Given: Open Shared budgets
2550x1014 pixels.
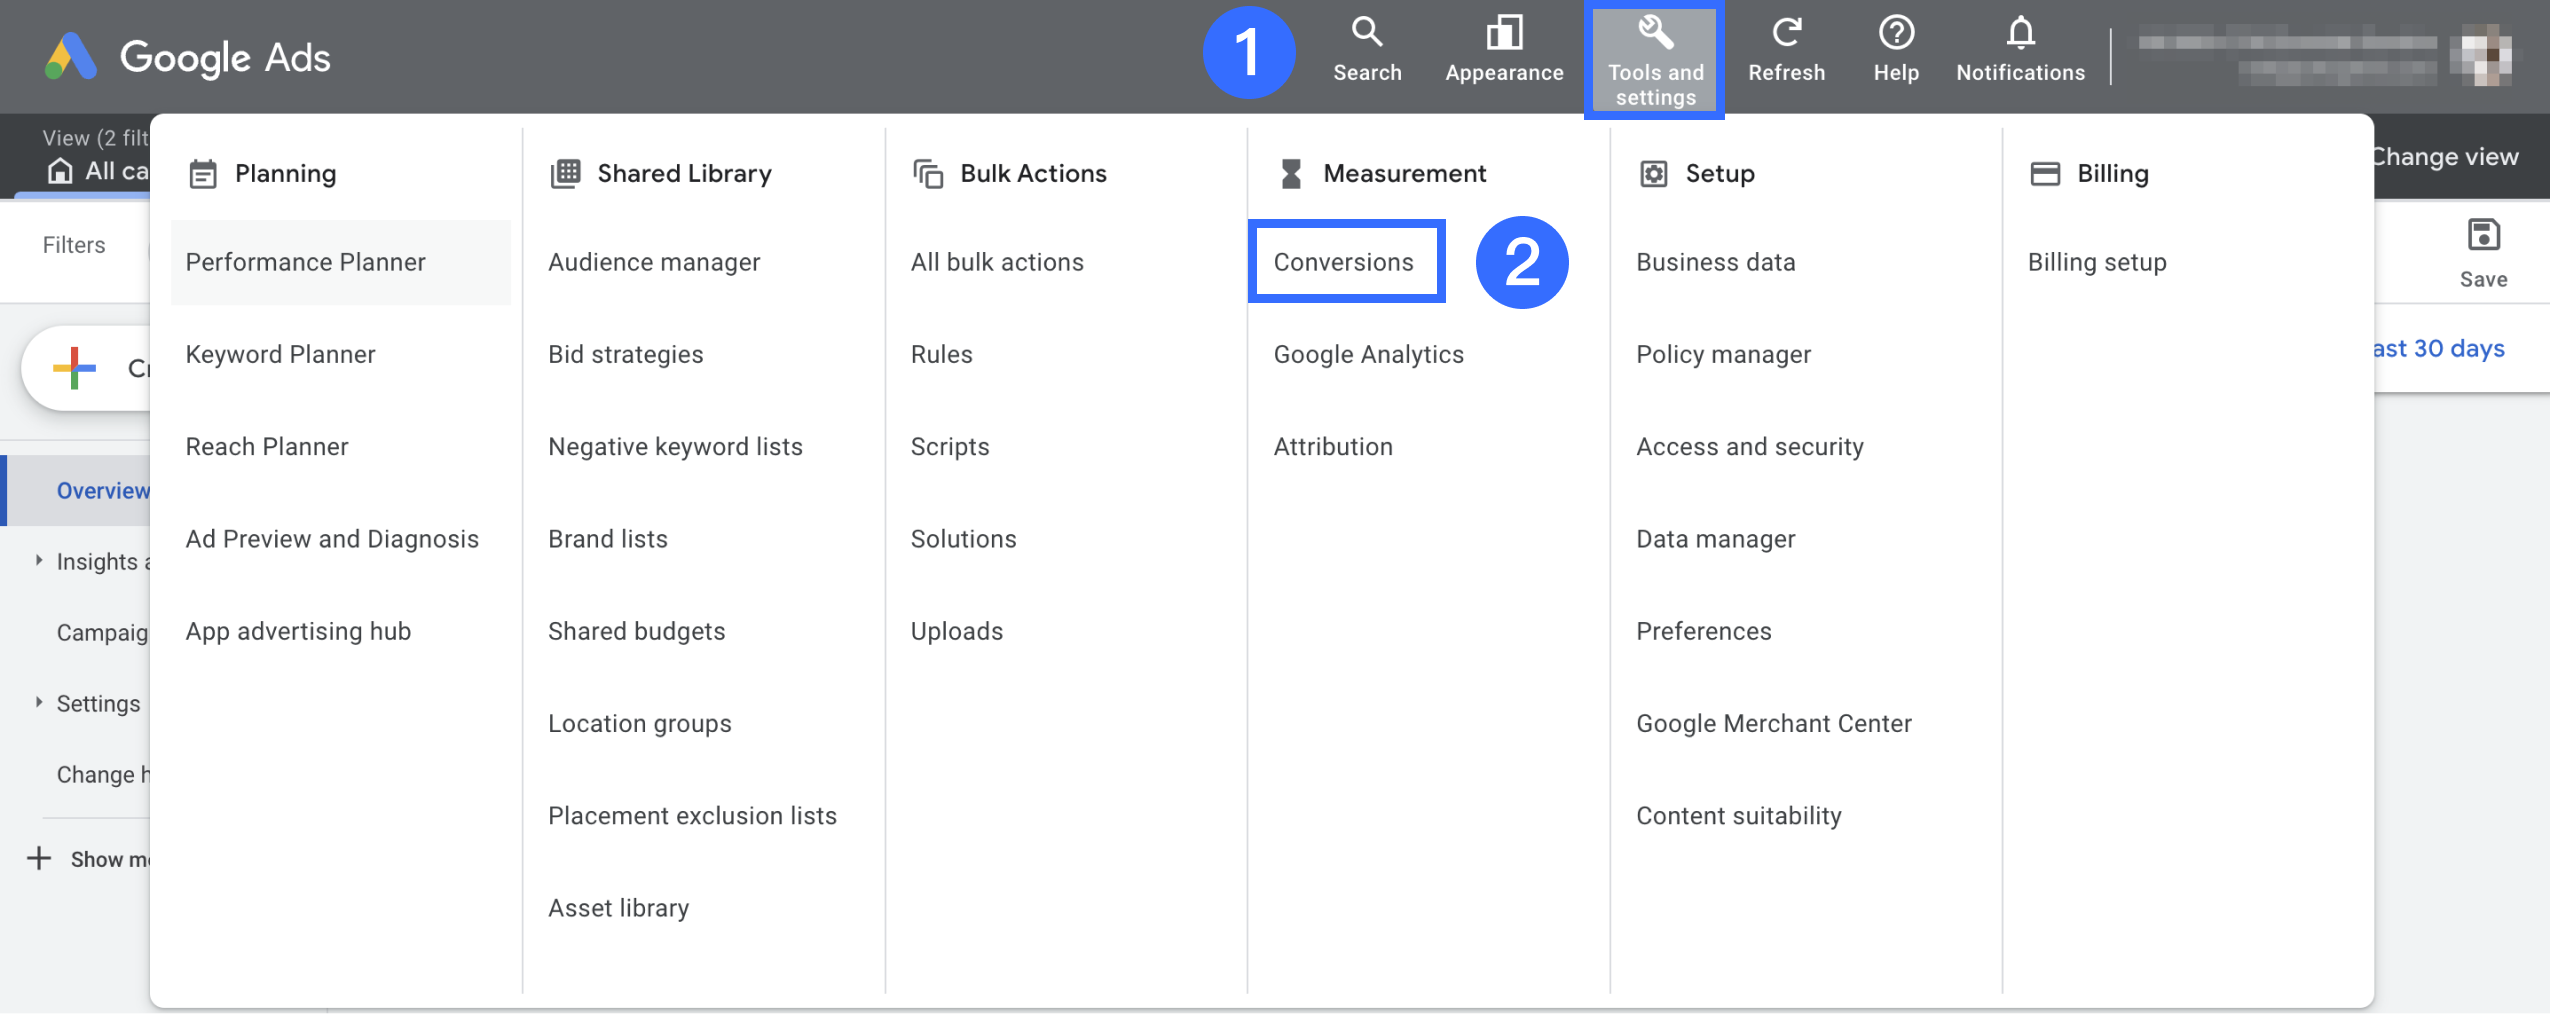Looking at the screenshot, I should 636,631.
